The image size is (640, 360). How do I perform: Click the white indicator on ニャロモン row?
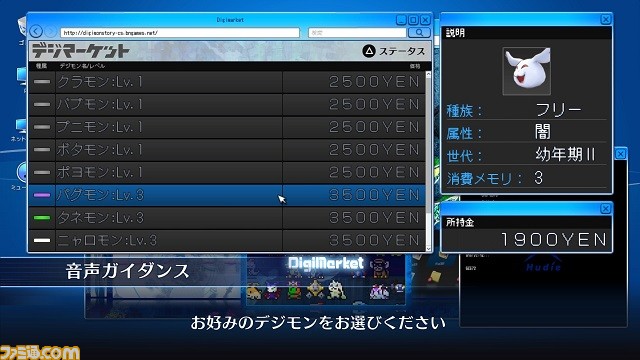[42, 240]
